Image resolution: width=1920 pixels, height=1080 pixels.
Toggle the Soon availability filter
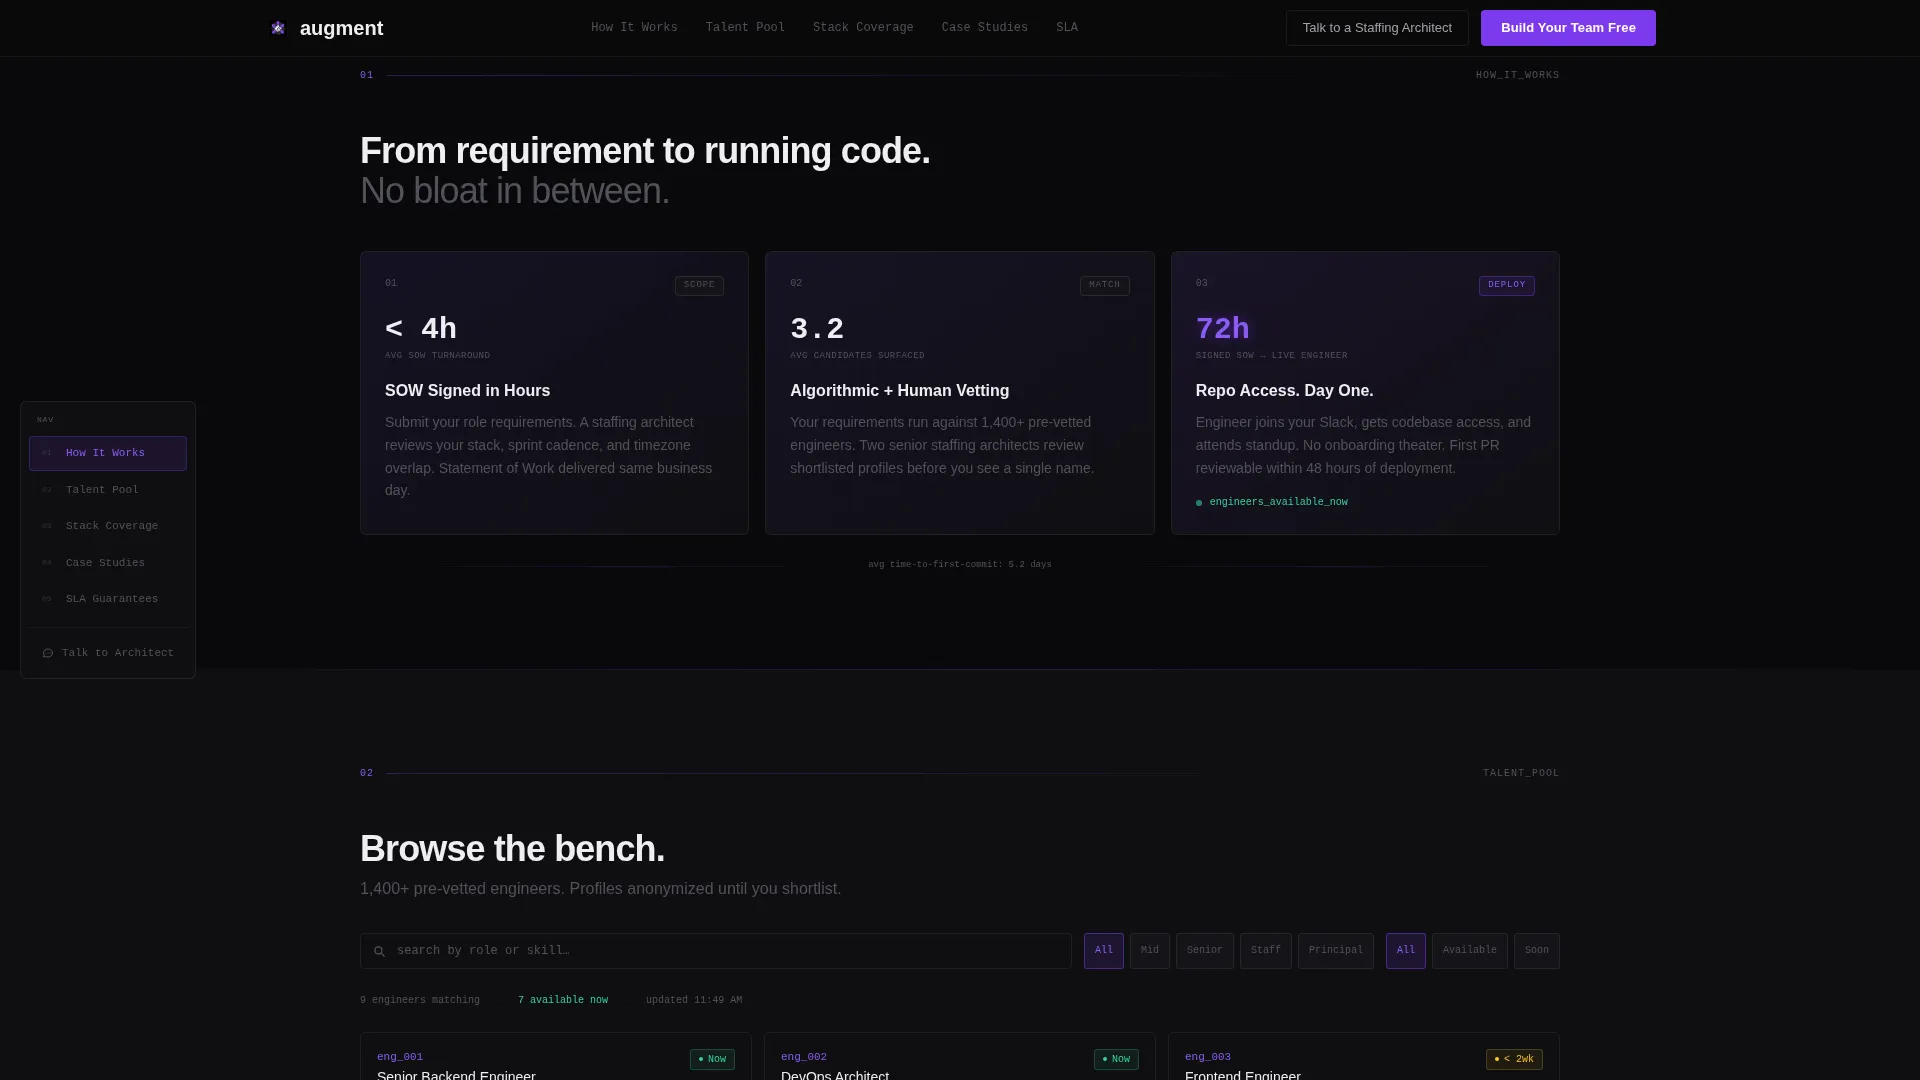pos(1536,951)
